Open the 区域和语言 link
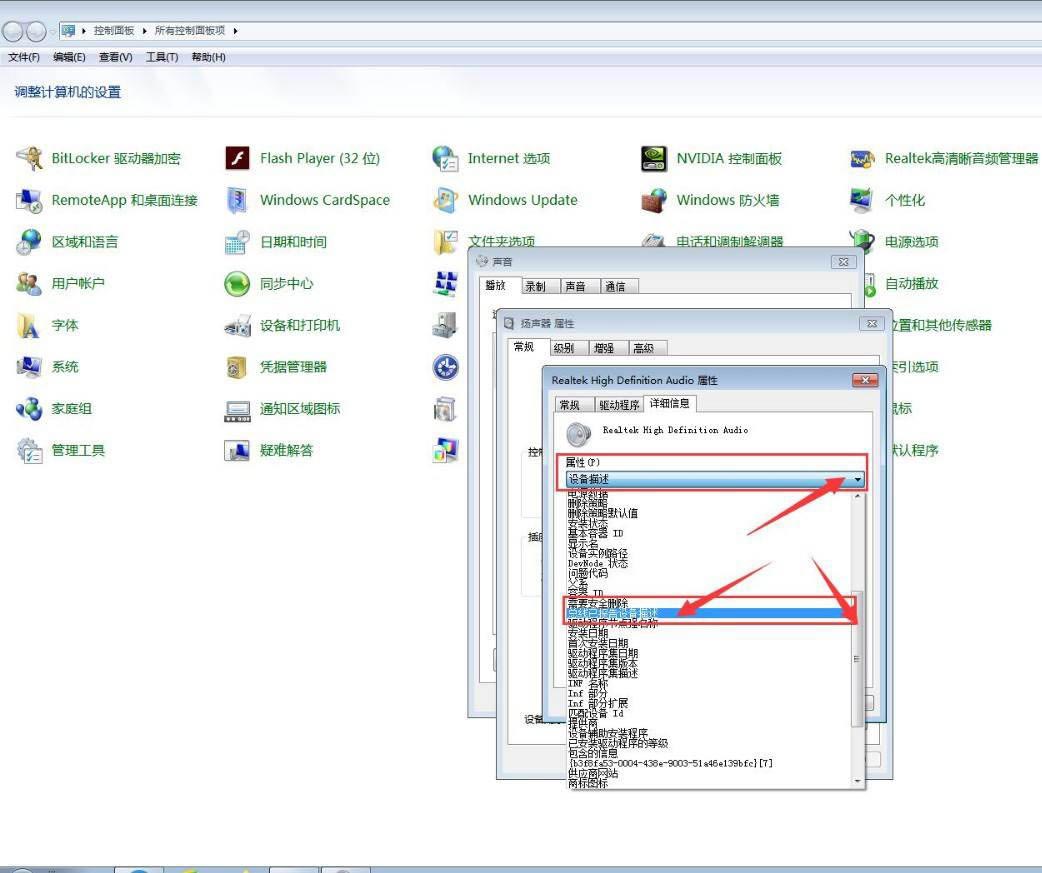The image size is (1042, 873). pos(84,242)
